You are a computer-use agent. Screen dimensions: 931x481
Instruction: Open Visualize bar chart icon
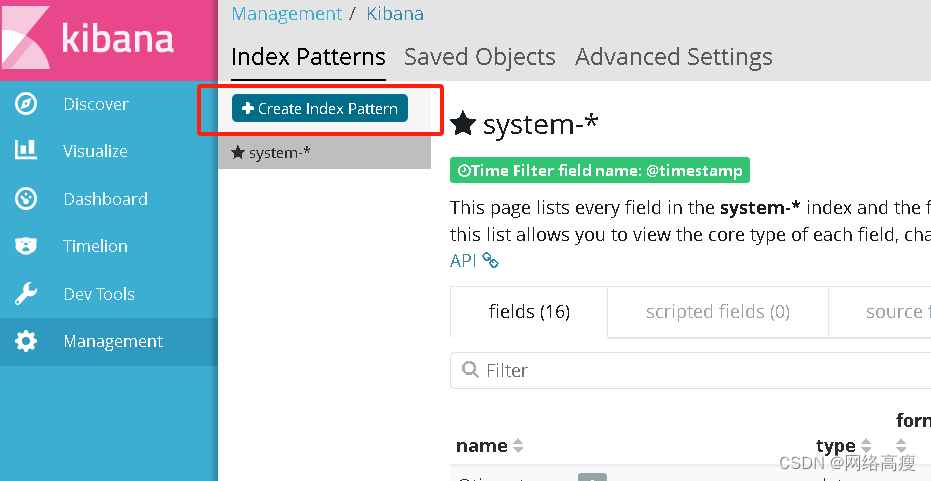point(26,150)
